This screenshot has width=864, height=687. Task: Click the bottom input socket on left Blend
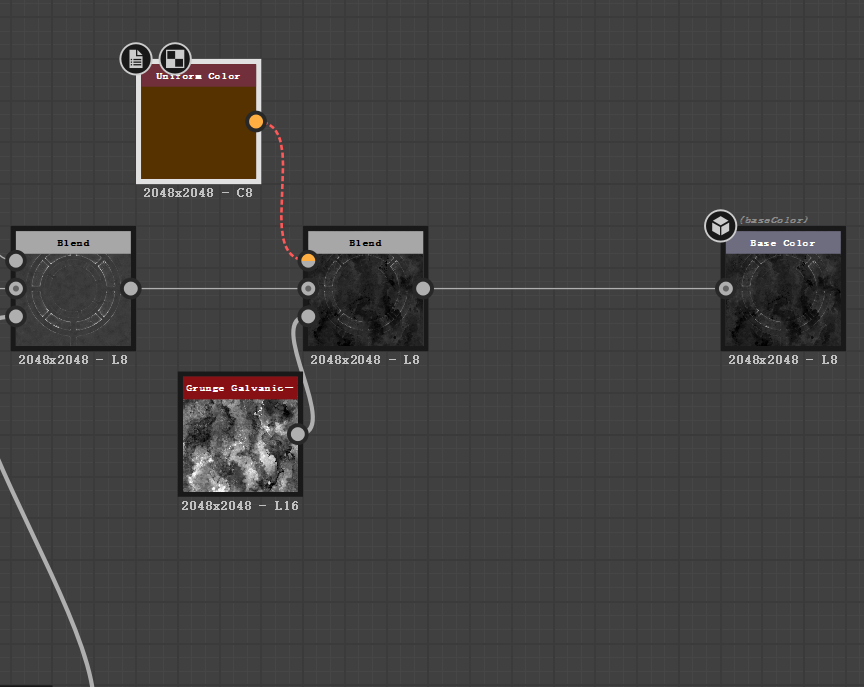point(16,316)
